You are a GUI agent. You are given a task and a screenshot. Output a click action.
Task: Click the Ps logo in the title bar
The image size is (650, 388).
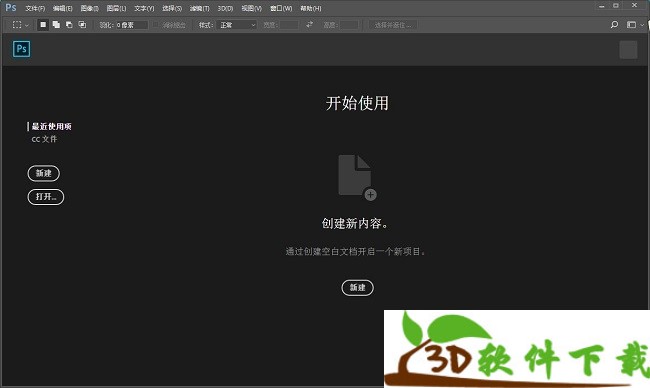(11, 7)
